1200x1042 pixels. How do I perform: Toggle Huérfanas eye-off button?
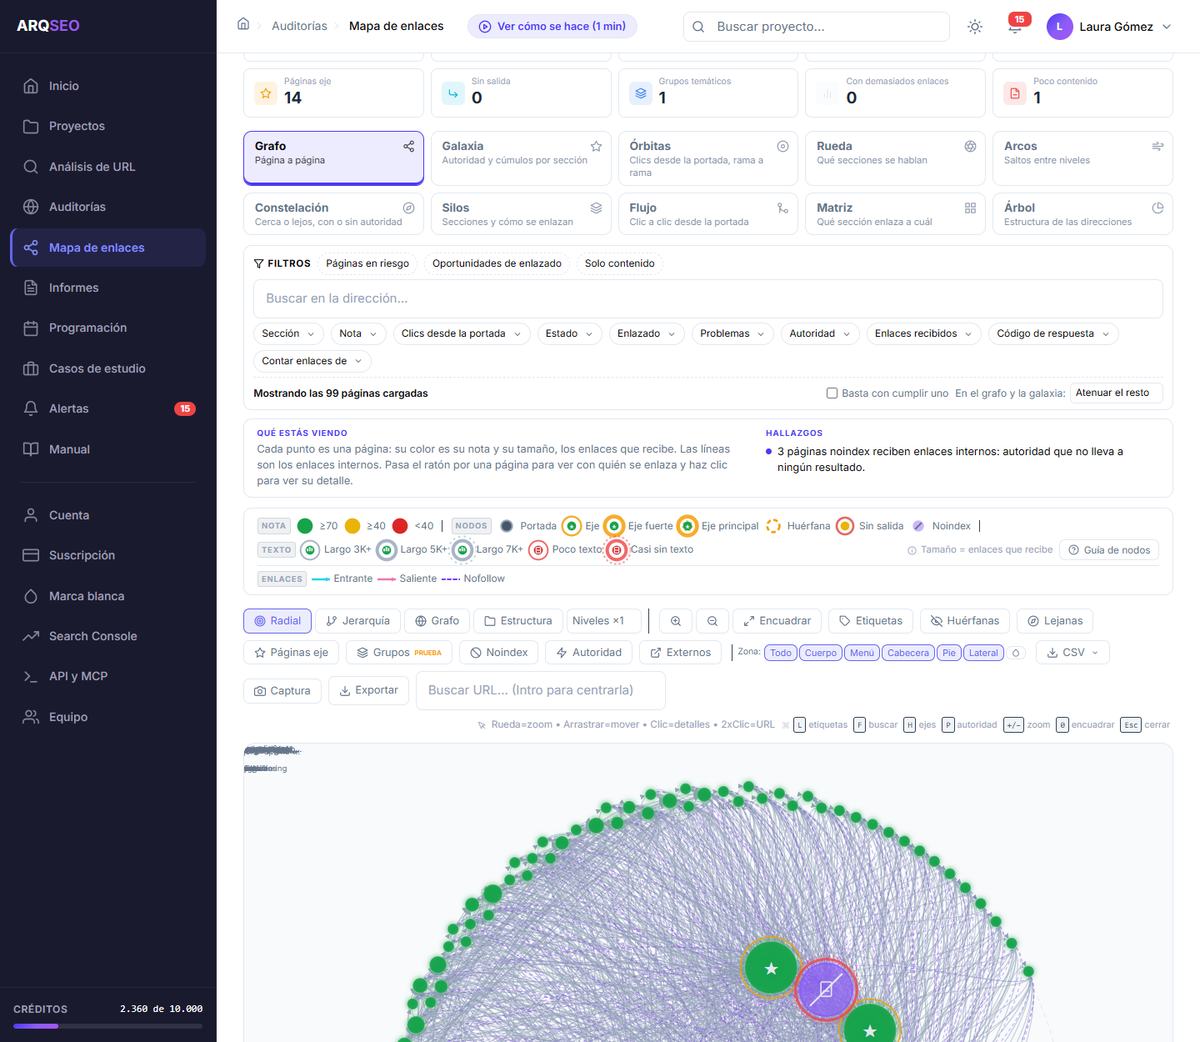point(965,621)
